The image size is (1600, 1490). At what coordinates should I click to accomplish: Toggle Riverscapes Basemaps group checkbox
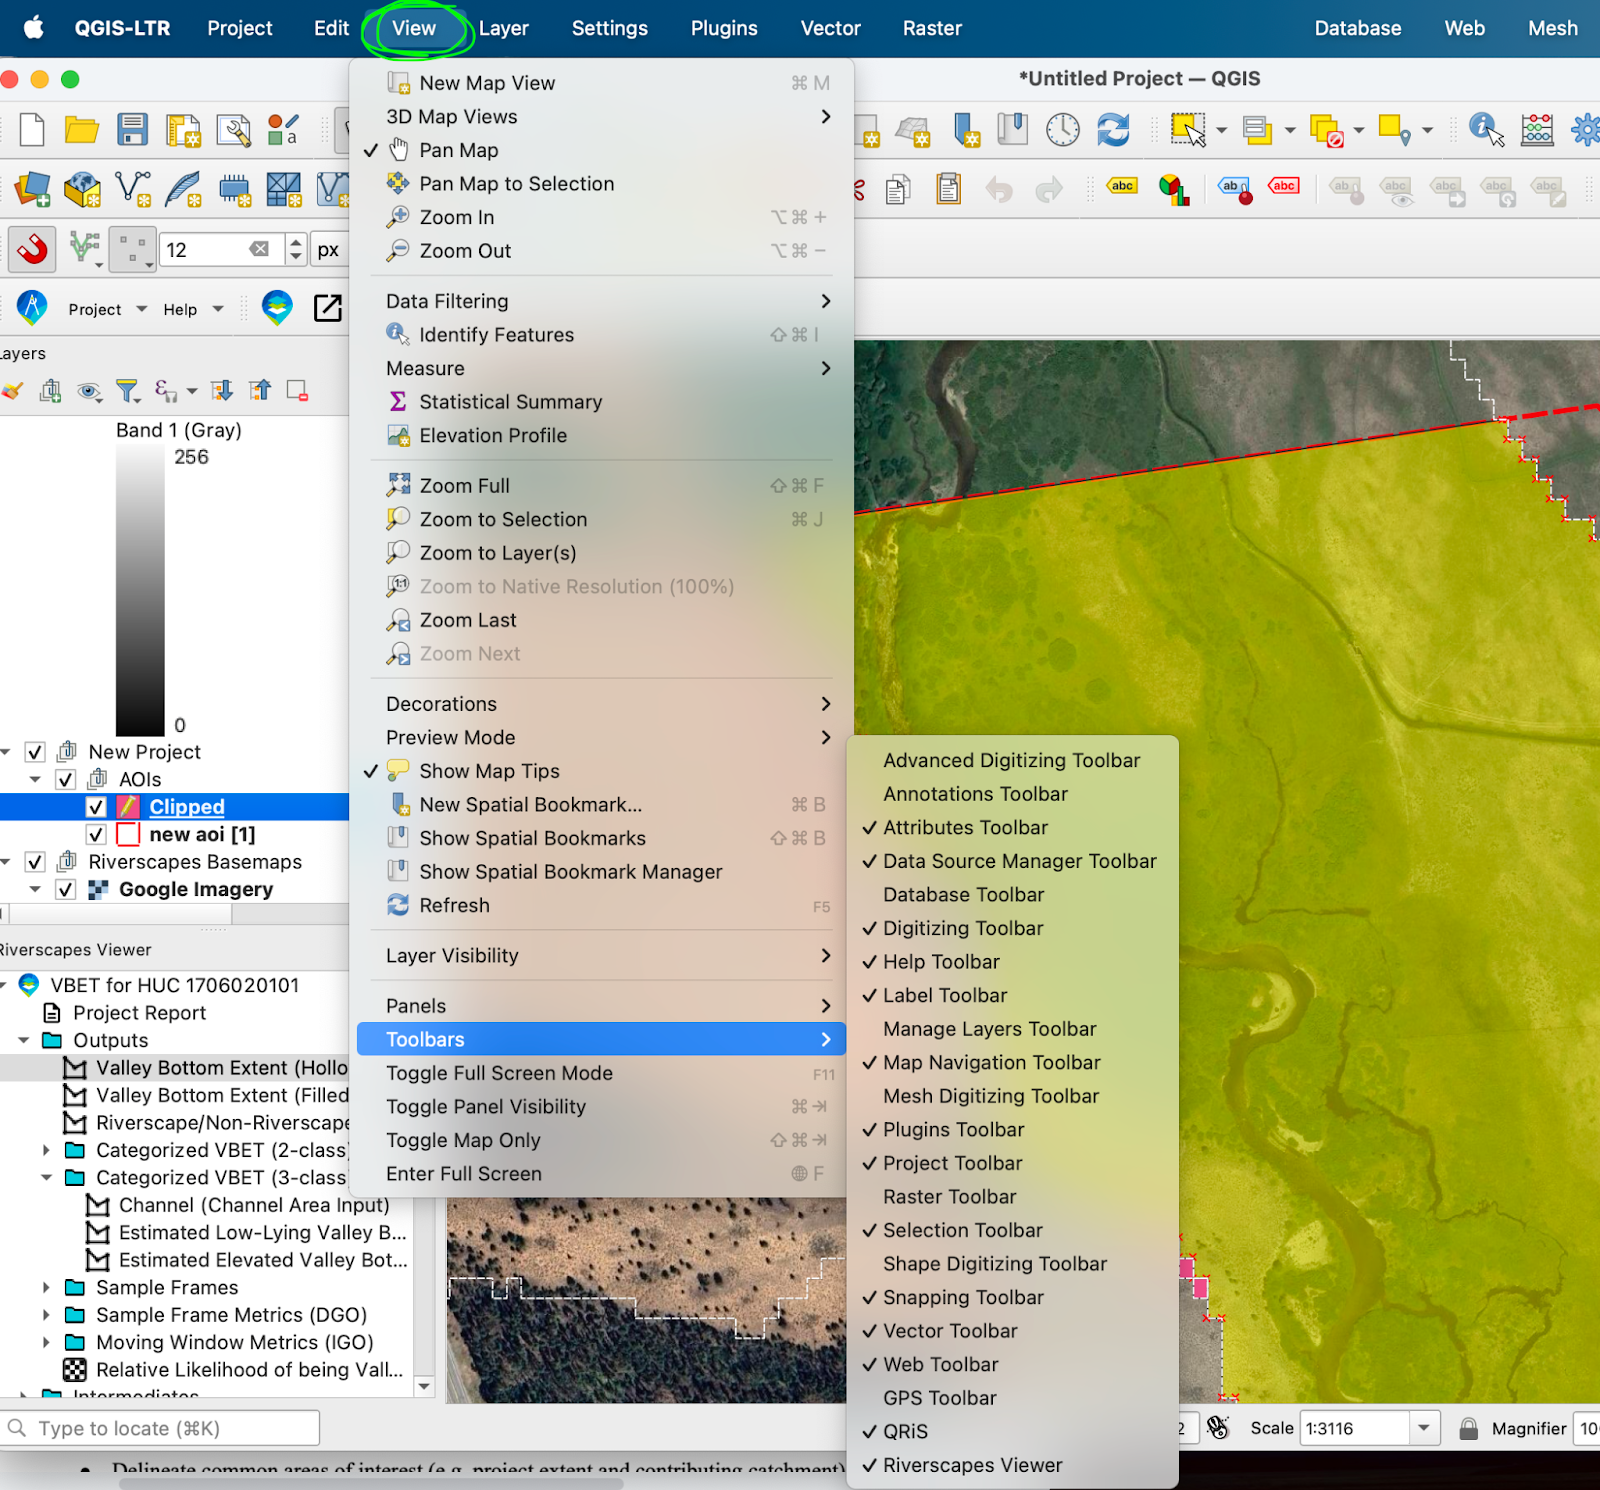pos(35,862)
